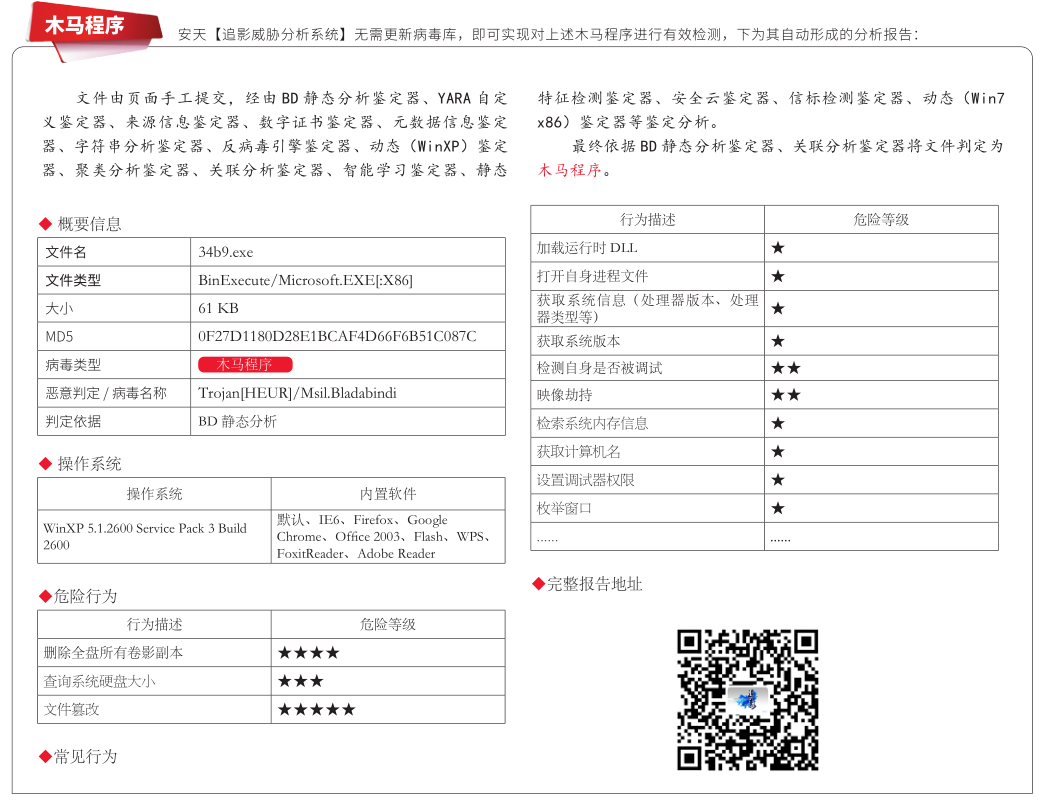Image resolution: width=1041 pixels, height=807 pixels.
Task: Click the star rating for 枚举窗口
Action: tap(778, 508)
